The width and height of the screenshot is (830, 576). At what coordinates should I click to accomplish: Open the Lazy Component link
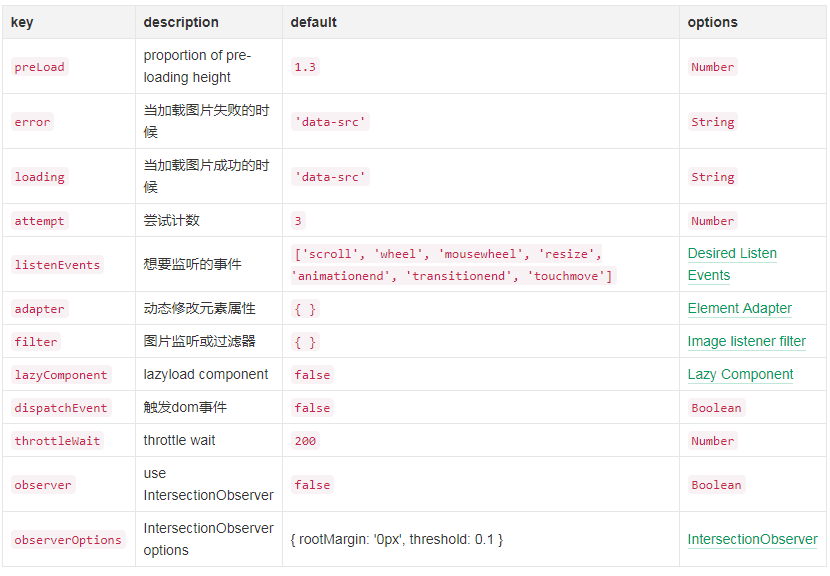740,374
